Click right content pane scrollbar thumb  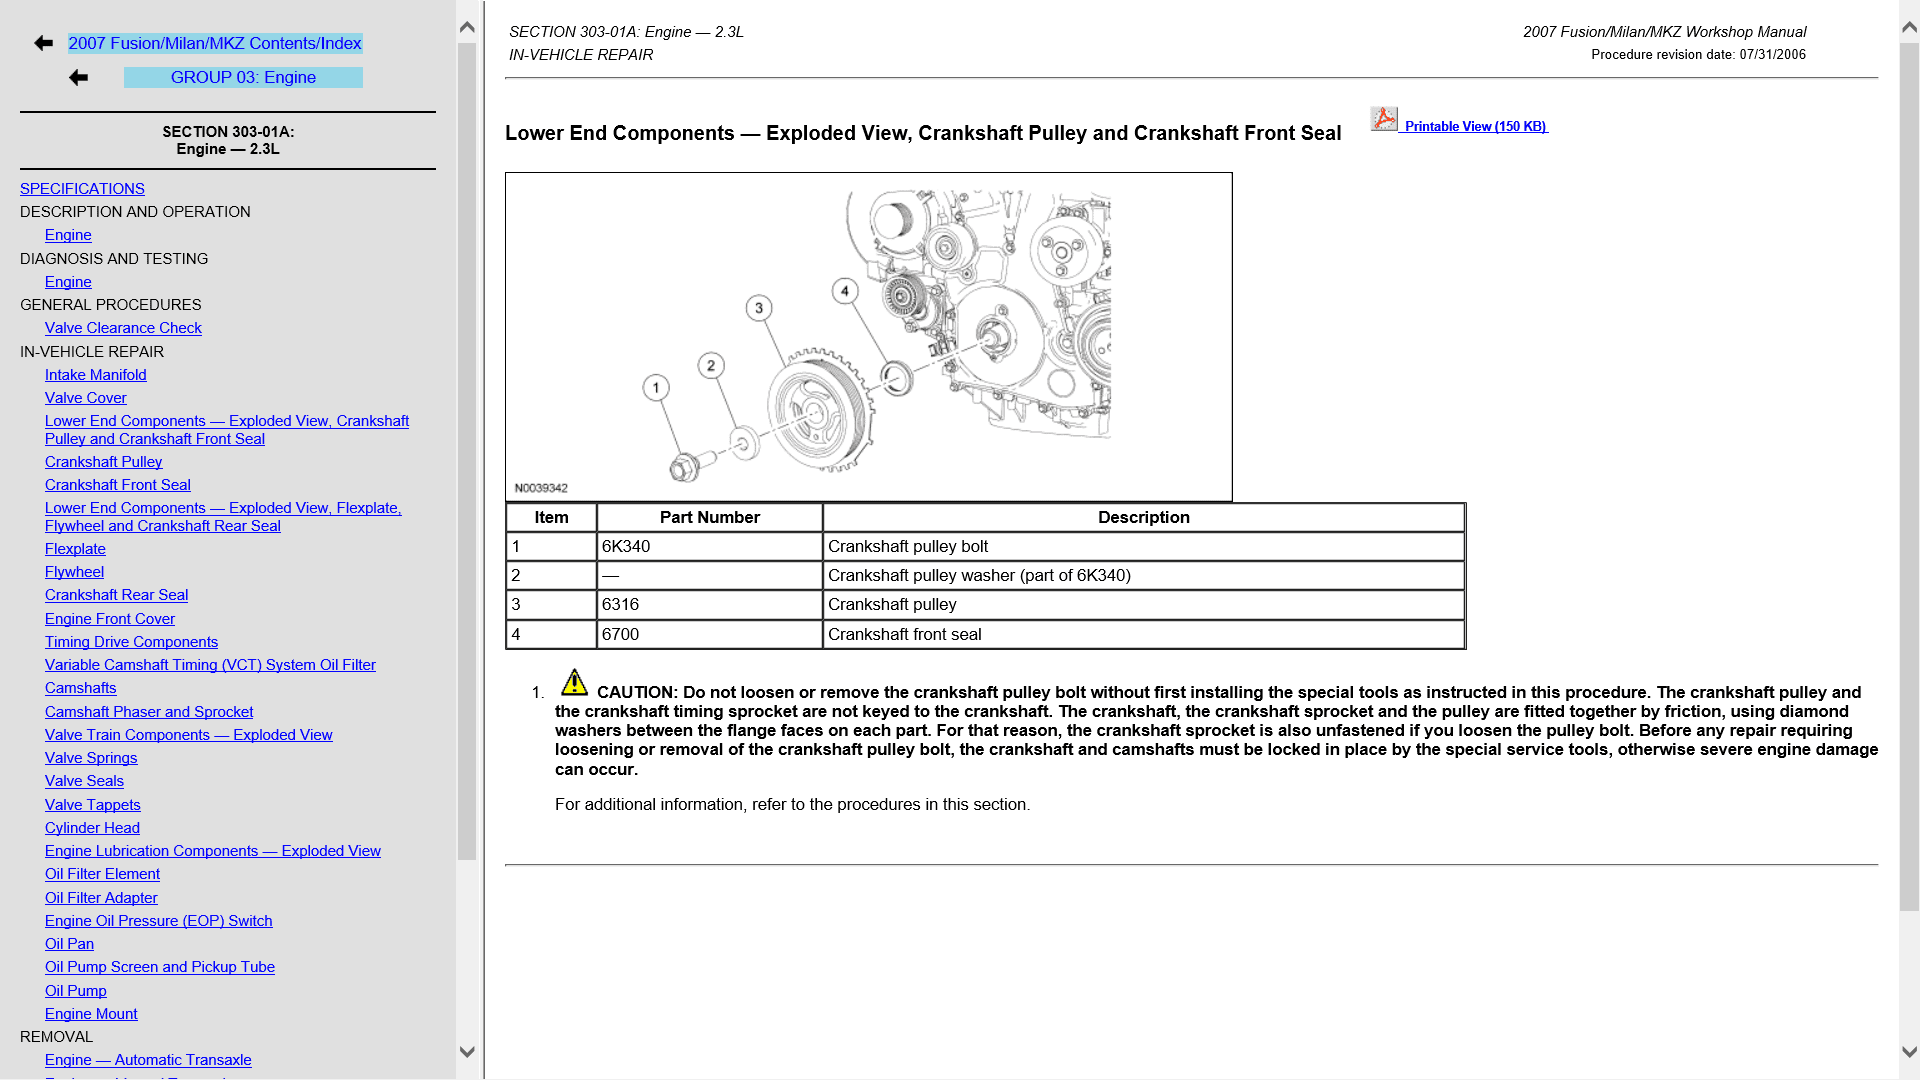click(x=1909, y=477)
